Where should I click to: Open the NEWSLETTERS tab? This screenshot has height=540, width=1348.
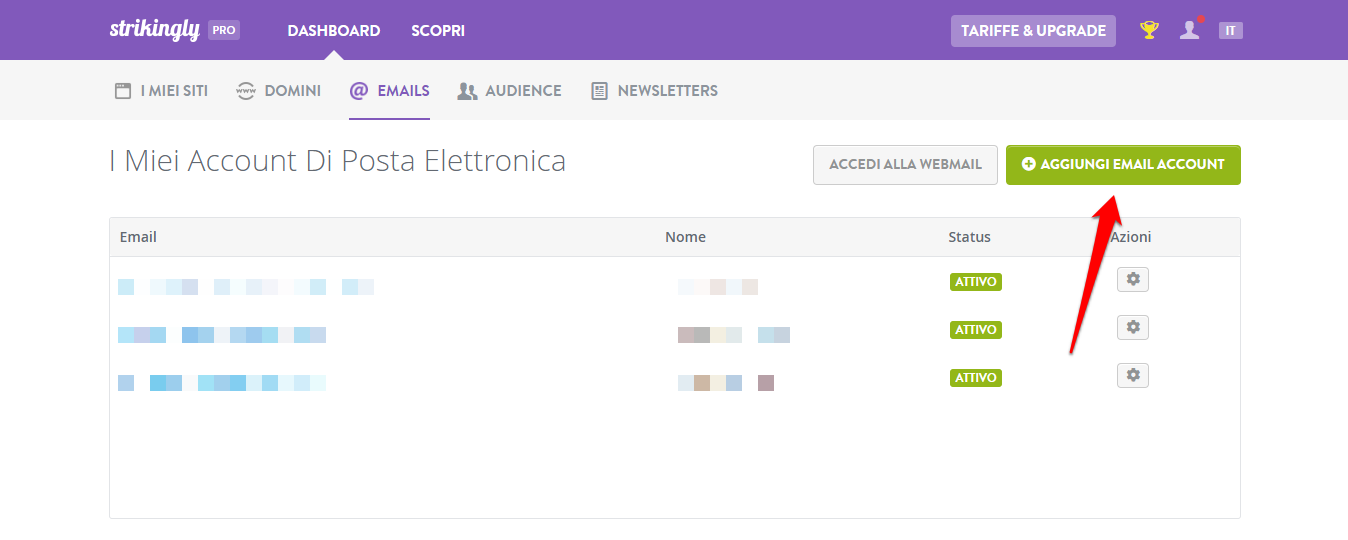[654, 91]
